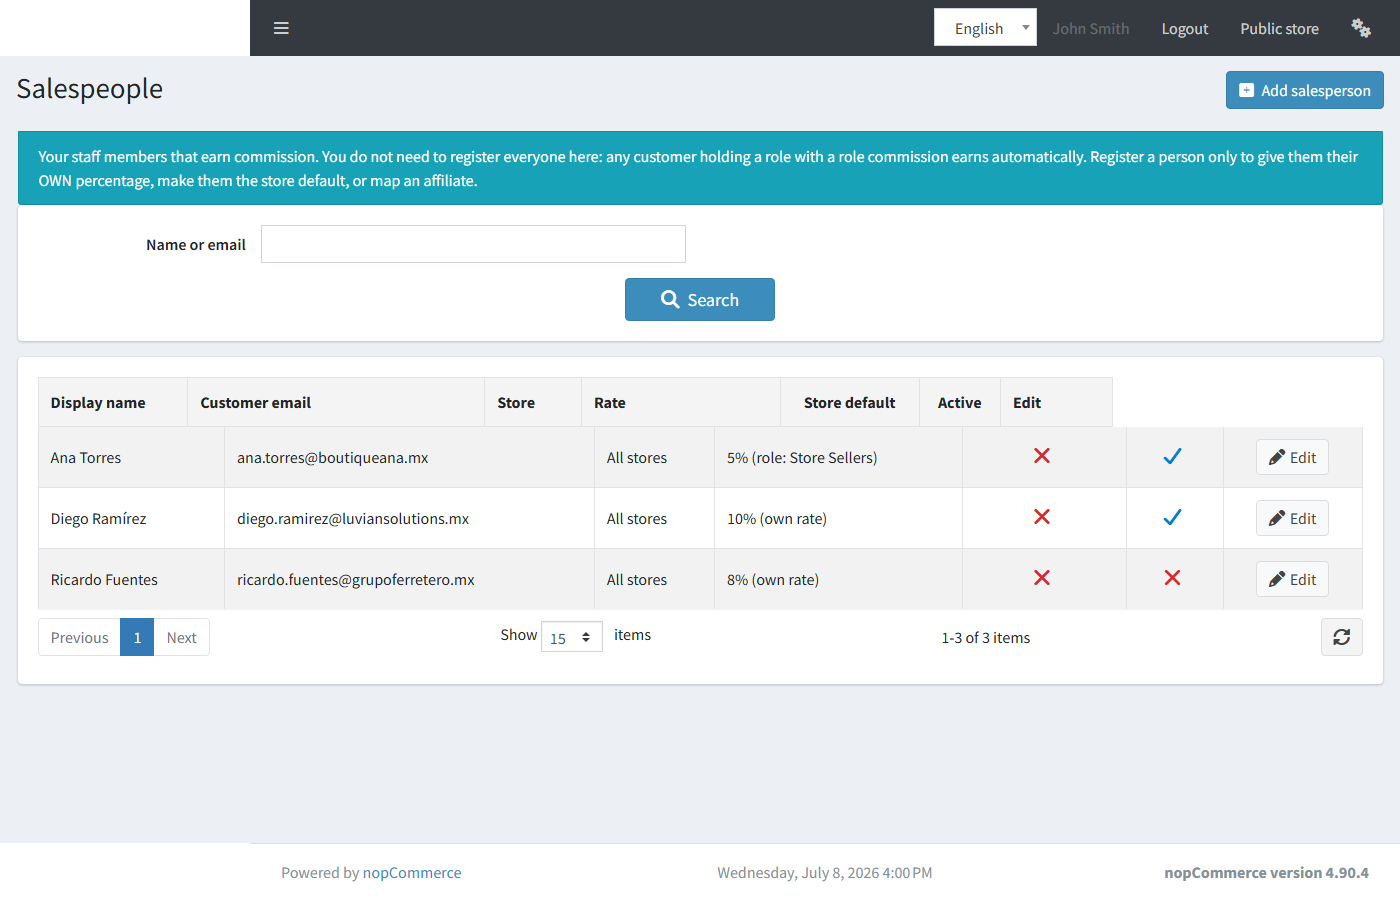1400x900 pixels.
Task: Click the Logout link
Action: pyautogui.click(x=1185, y=29)
